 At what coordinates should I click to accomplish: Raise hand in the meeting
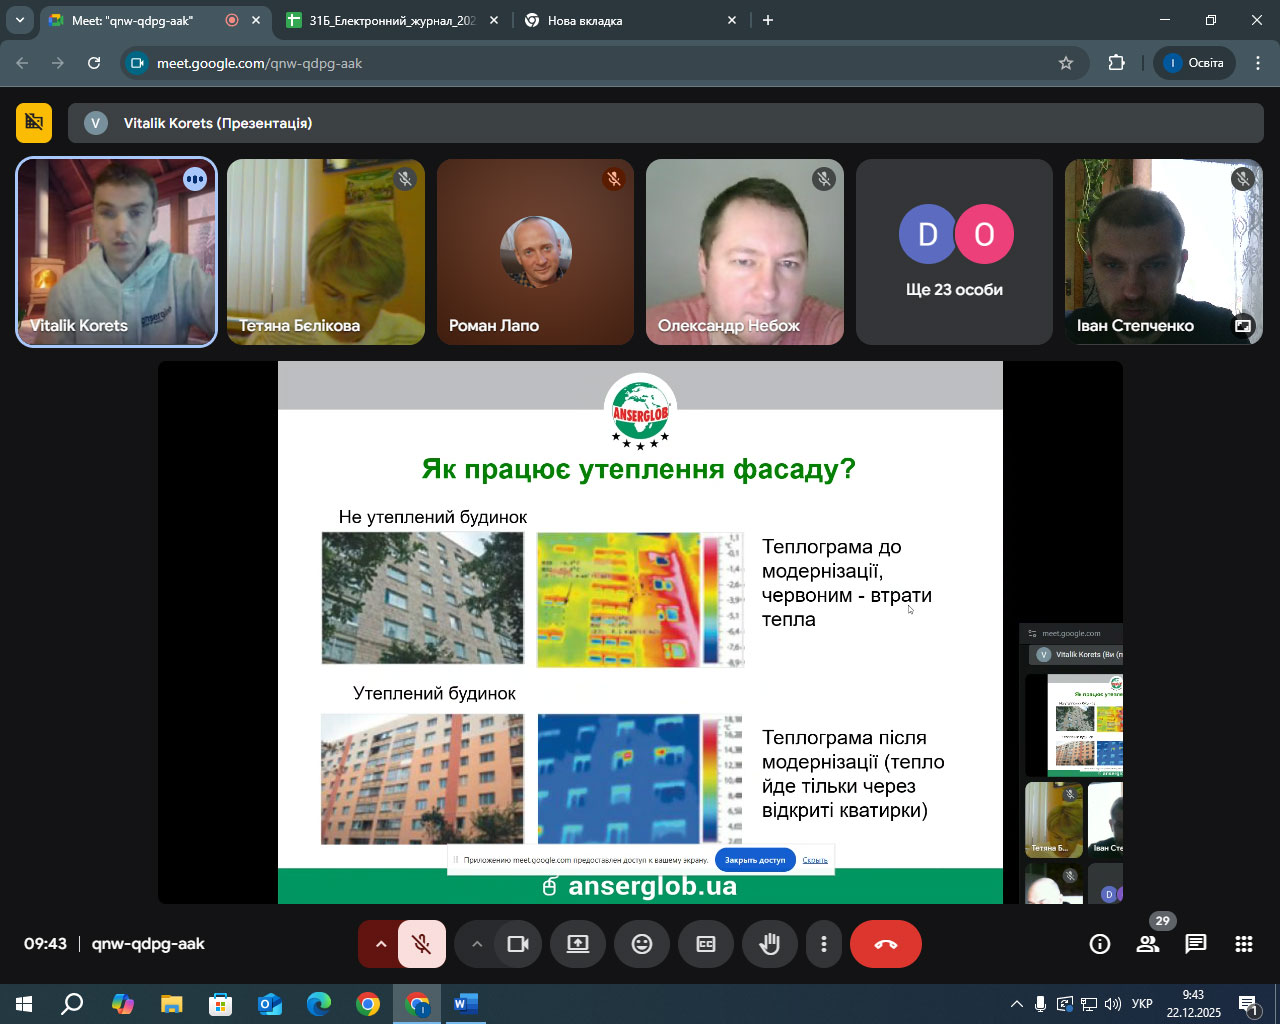click(769, 944)
